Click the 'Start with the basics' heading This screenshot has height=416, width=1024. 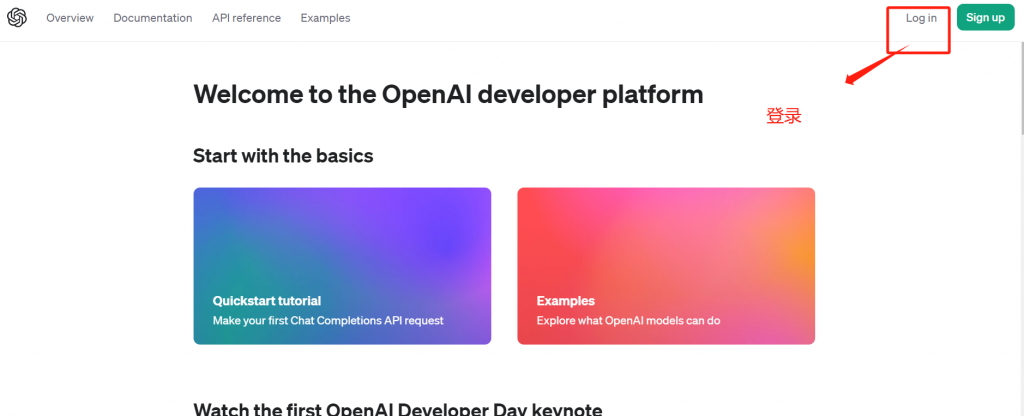coord(283,156)
